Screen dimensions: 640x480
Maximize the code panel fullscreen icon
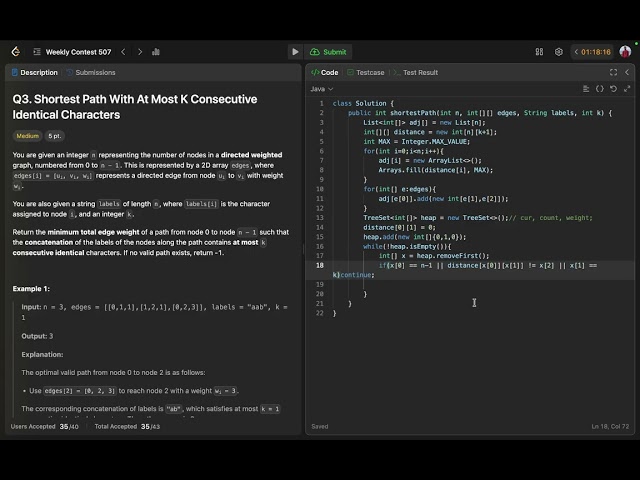click(613, 72)
